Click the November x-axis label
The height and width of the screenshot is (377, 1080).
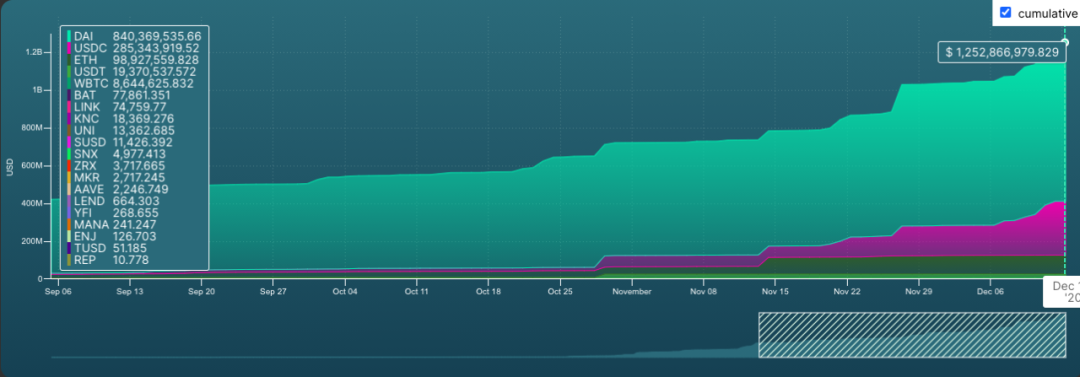click(632, 292)
